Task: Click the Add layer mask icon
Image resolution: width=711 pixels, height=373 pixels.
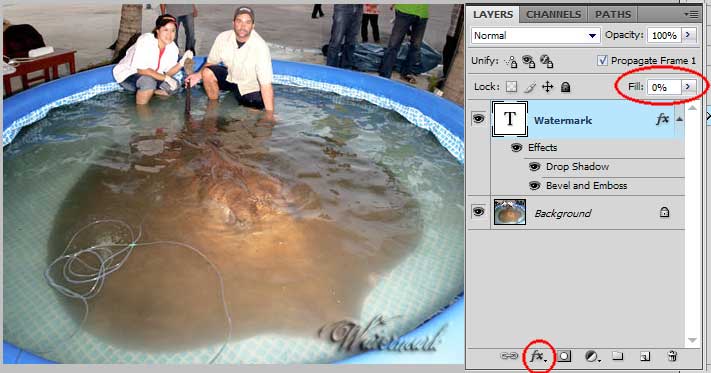Action: tap(564, 356)
